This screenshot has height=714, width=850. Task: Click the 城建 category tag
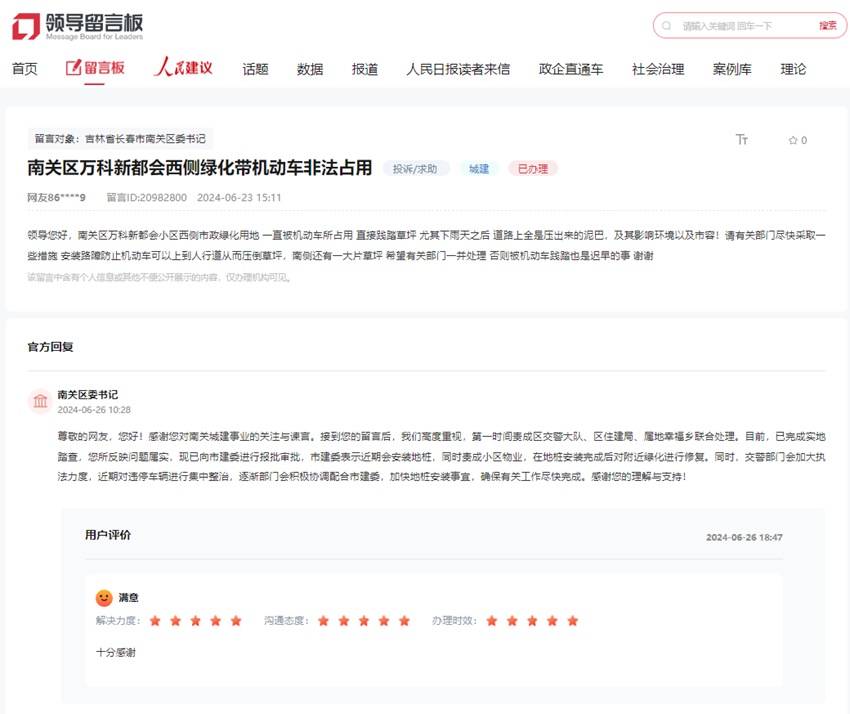pyautogui.click(x=479, y=168)
